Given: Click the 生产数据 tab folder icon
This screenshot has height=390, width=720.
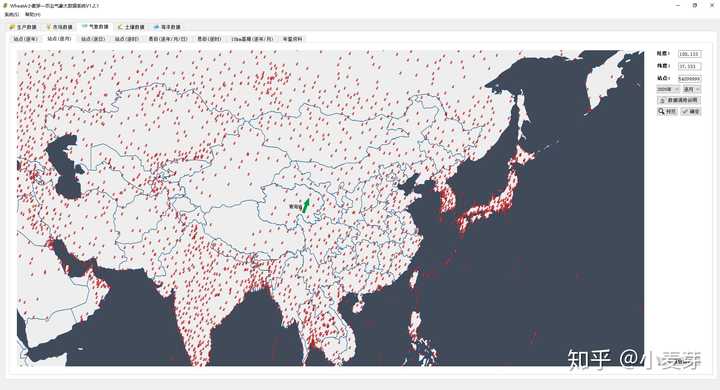Looking at the screenshot, I should click(x=12, y=27).
